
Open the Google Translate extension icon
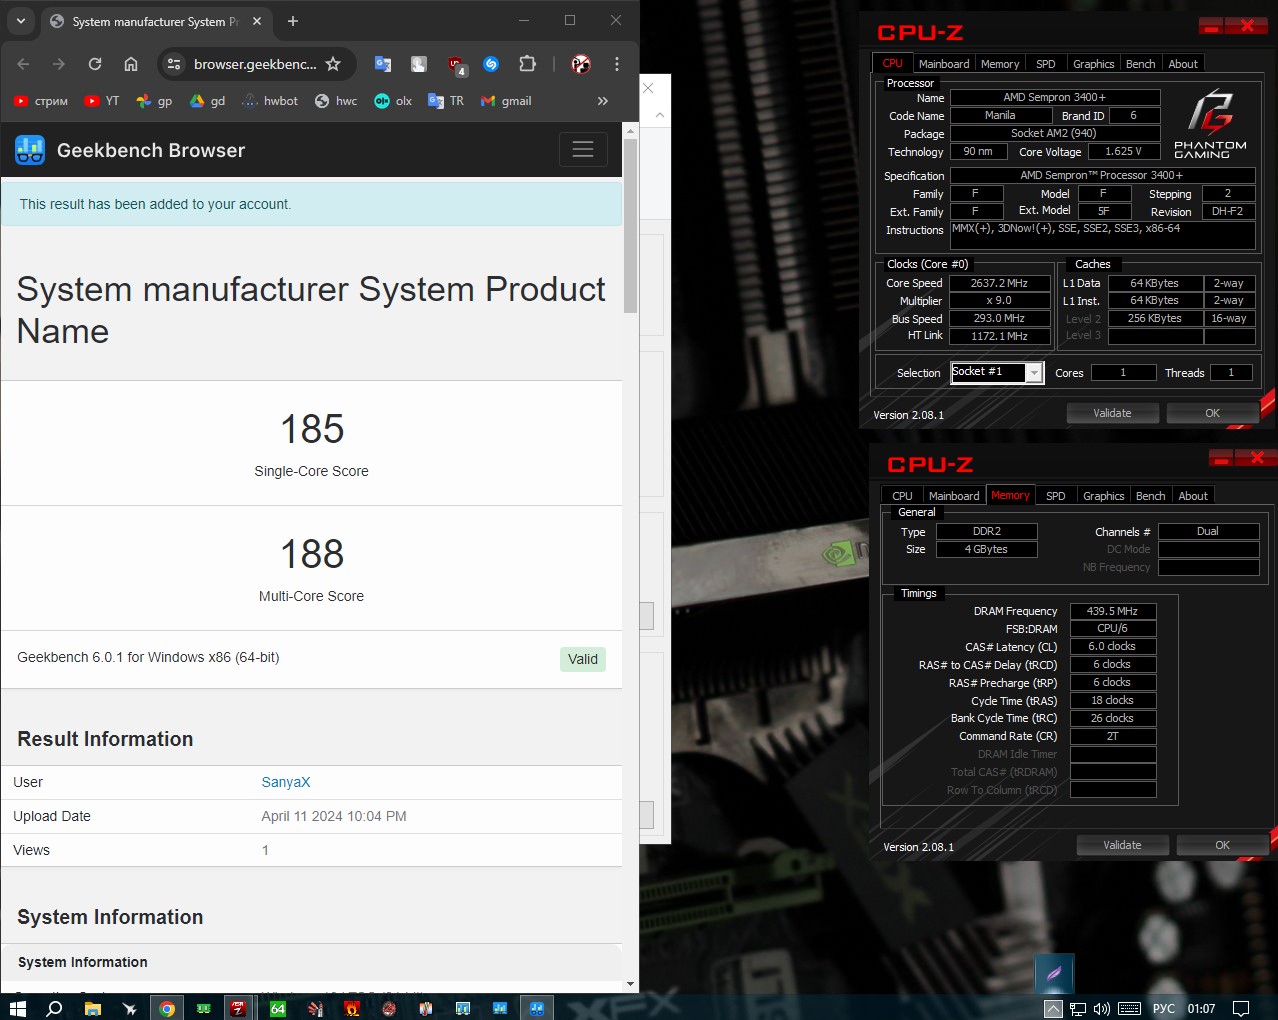383,64
